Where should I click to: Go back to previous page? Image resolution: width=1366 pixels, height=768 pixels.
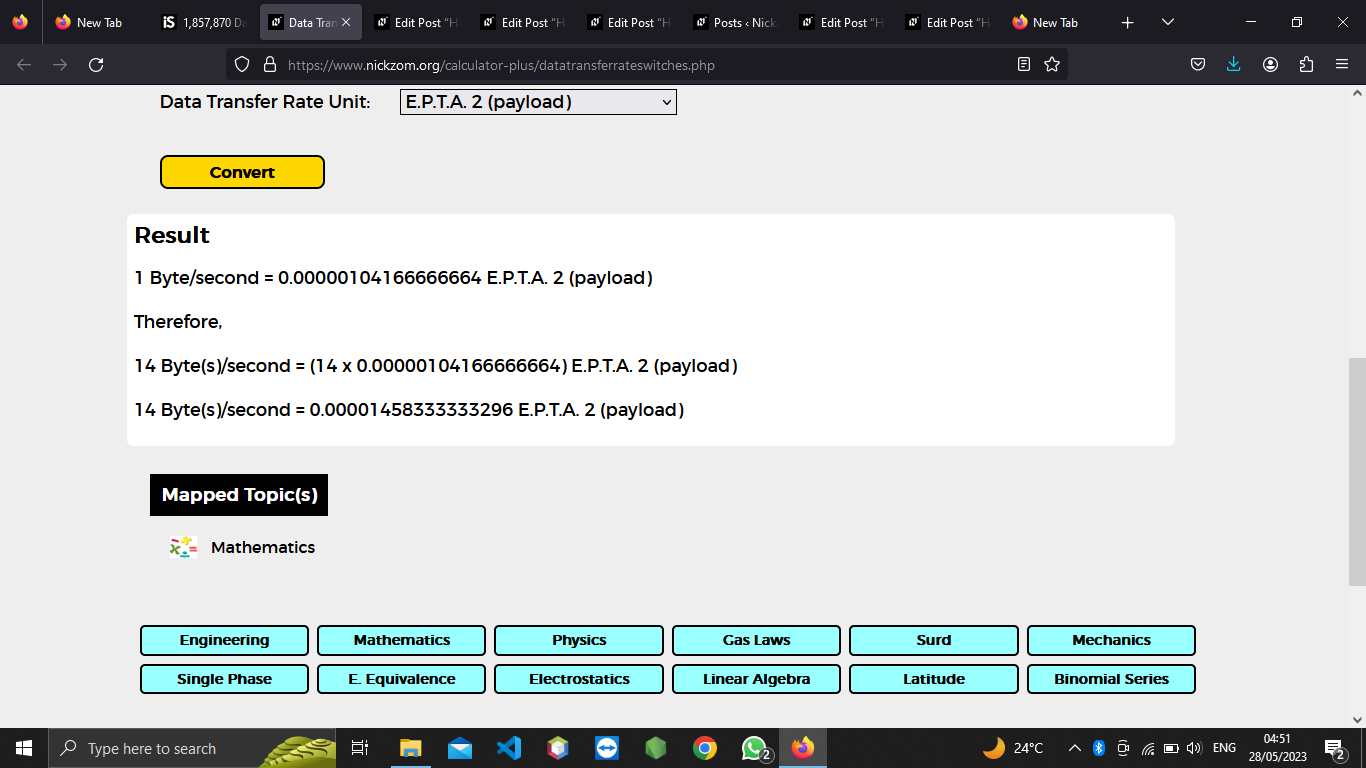(24, 65)
